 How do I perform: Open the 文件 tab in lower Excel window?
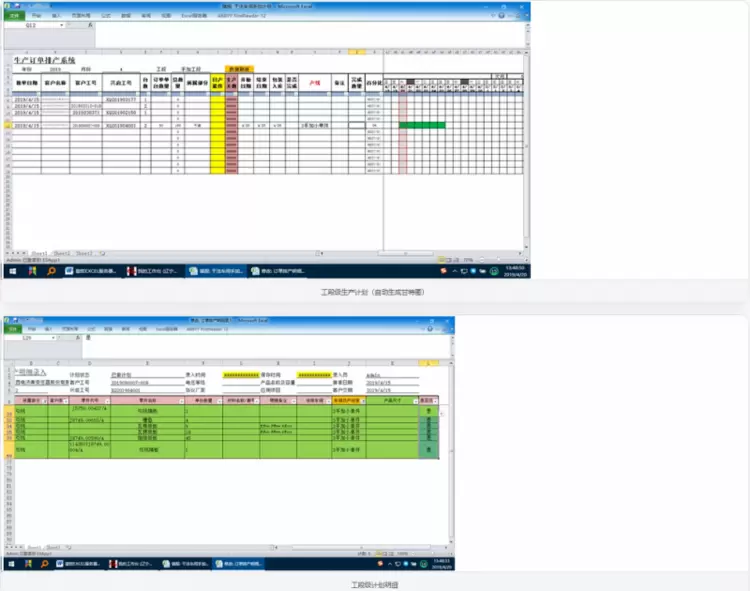[x=13, y=329]
